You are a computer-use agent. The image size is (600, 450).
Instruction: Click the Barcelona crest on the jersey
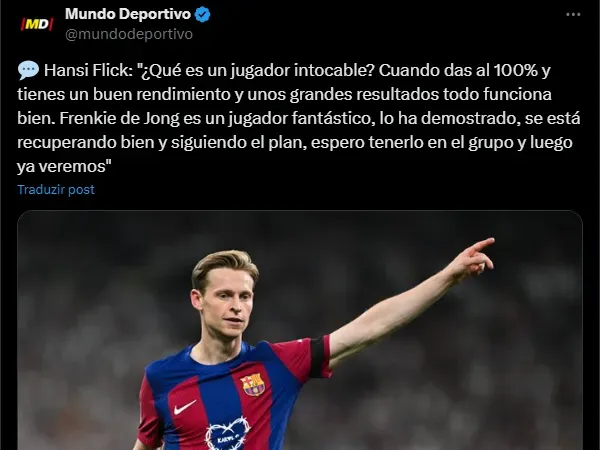253,384
